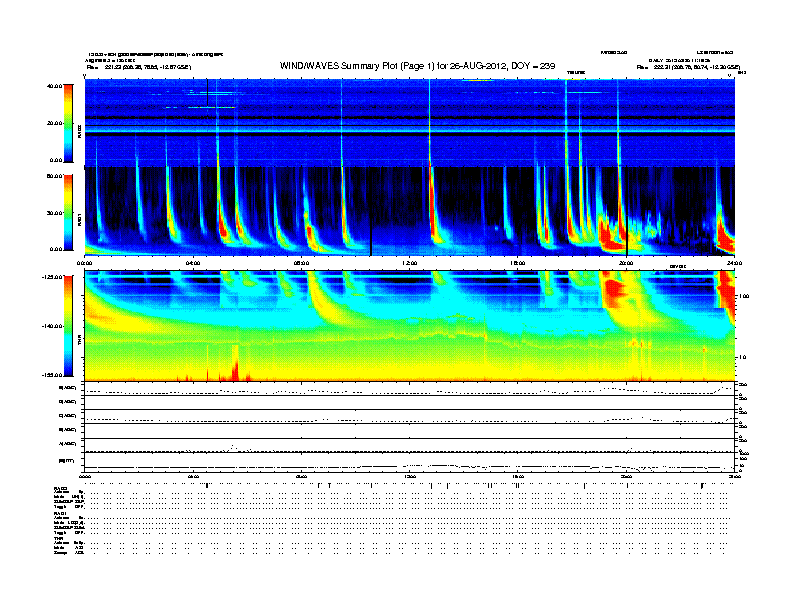Screen dimensions: 792x612
Task: Click the 04:00 tick label under RAD1 spectrogram
Action: click(x=193, y=263)
